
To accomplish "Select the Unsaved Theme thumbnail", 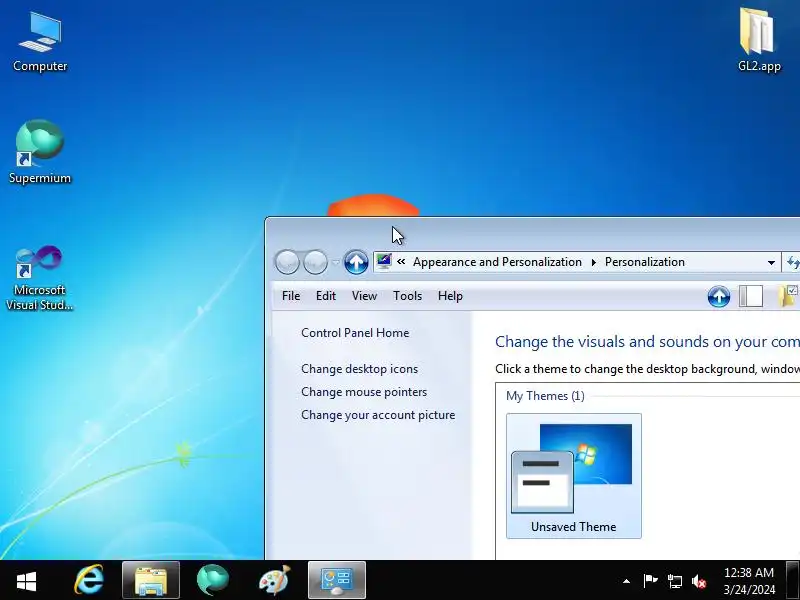I will [x=573, y=476].
